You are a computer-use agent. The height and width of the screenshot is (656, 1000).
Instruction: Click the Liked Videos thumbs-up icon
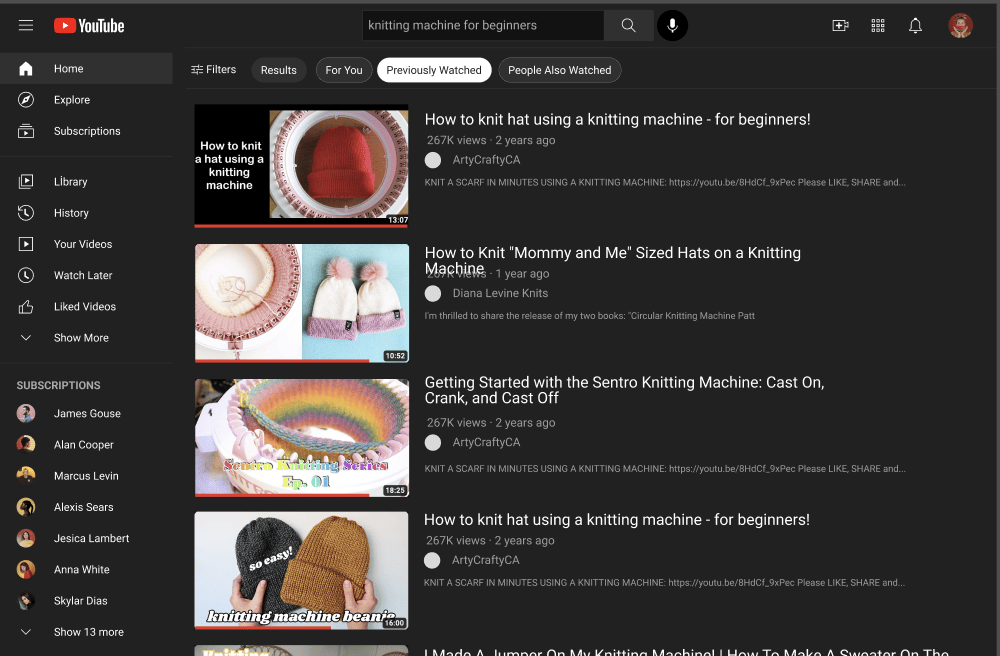[x=26, y=307]
